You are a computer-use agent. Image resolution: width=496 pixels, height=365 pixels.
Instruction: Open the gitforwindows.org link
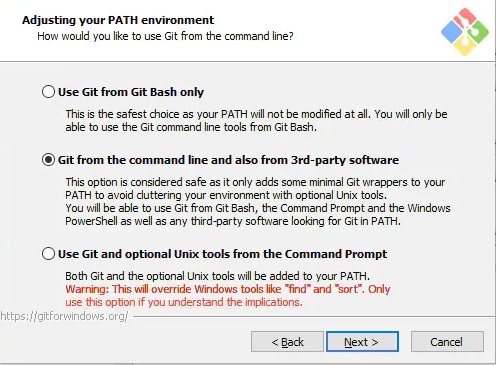[64, 316]
